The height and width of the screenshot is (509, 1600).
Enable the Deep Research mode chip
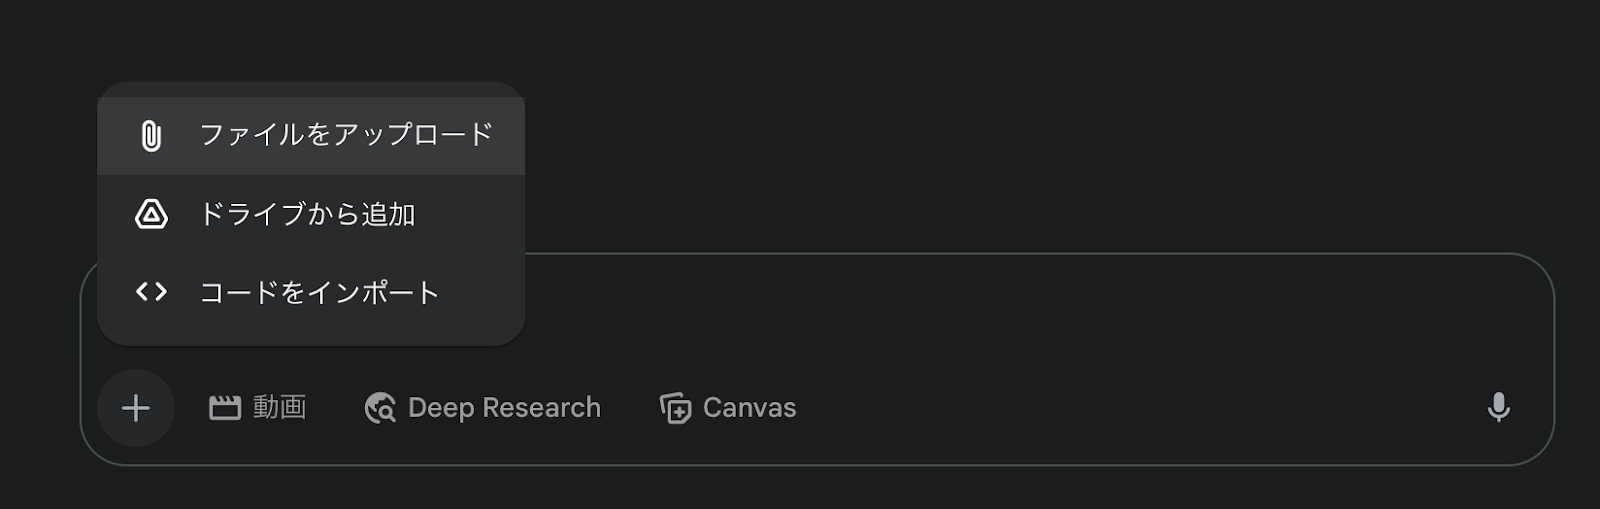click(483, 408)
